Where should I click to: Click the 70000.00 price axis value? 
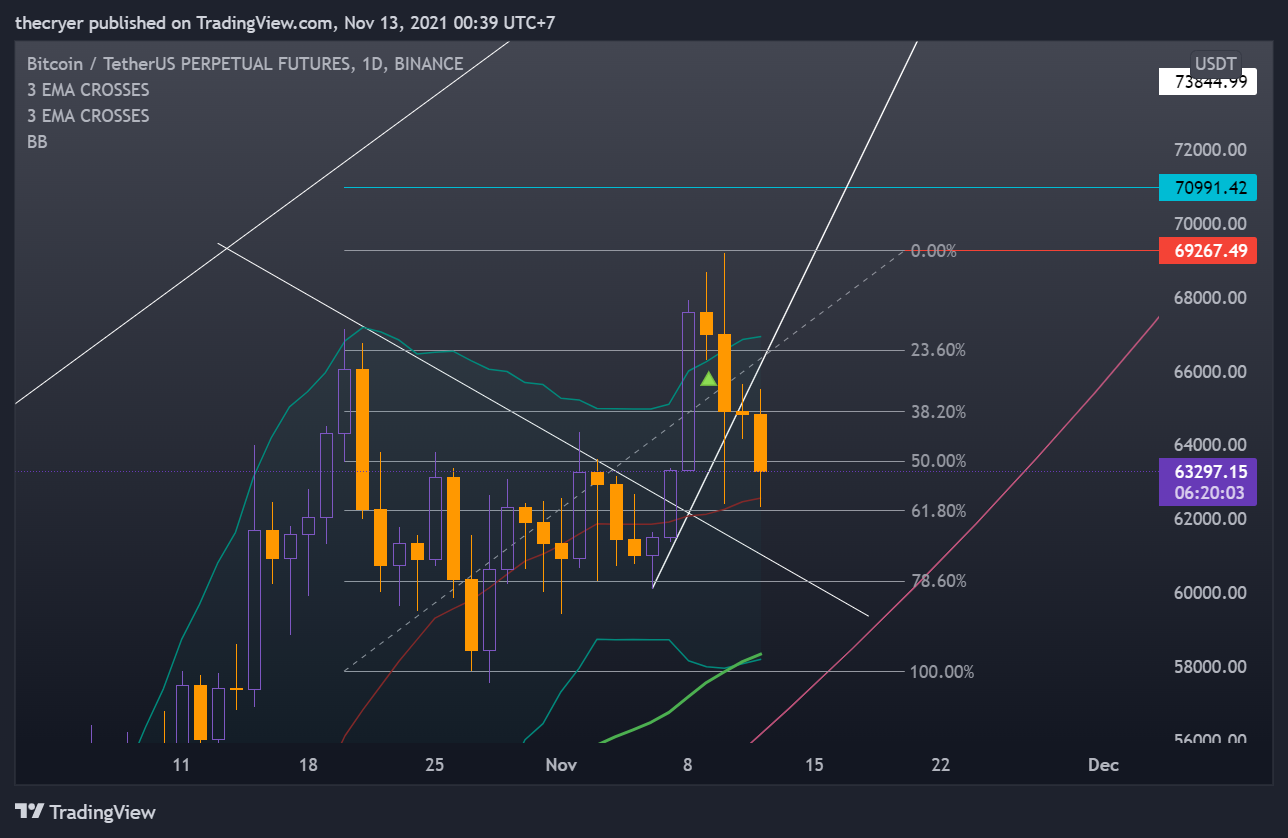click(1210, 224)
